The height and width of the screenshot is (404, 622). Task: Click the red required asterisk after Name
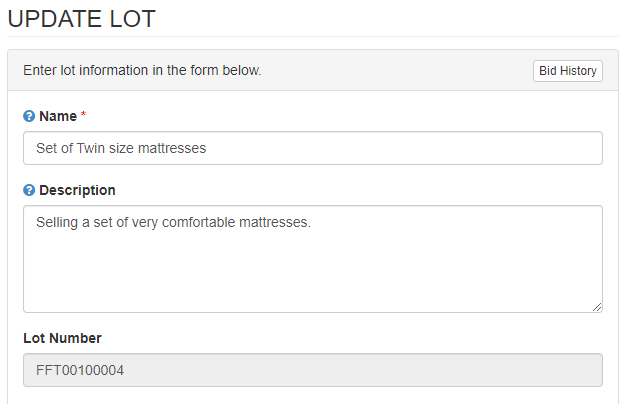[83, 114]
